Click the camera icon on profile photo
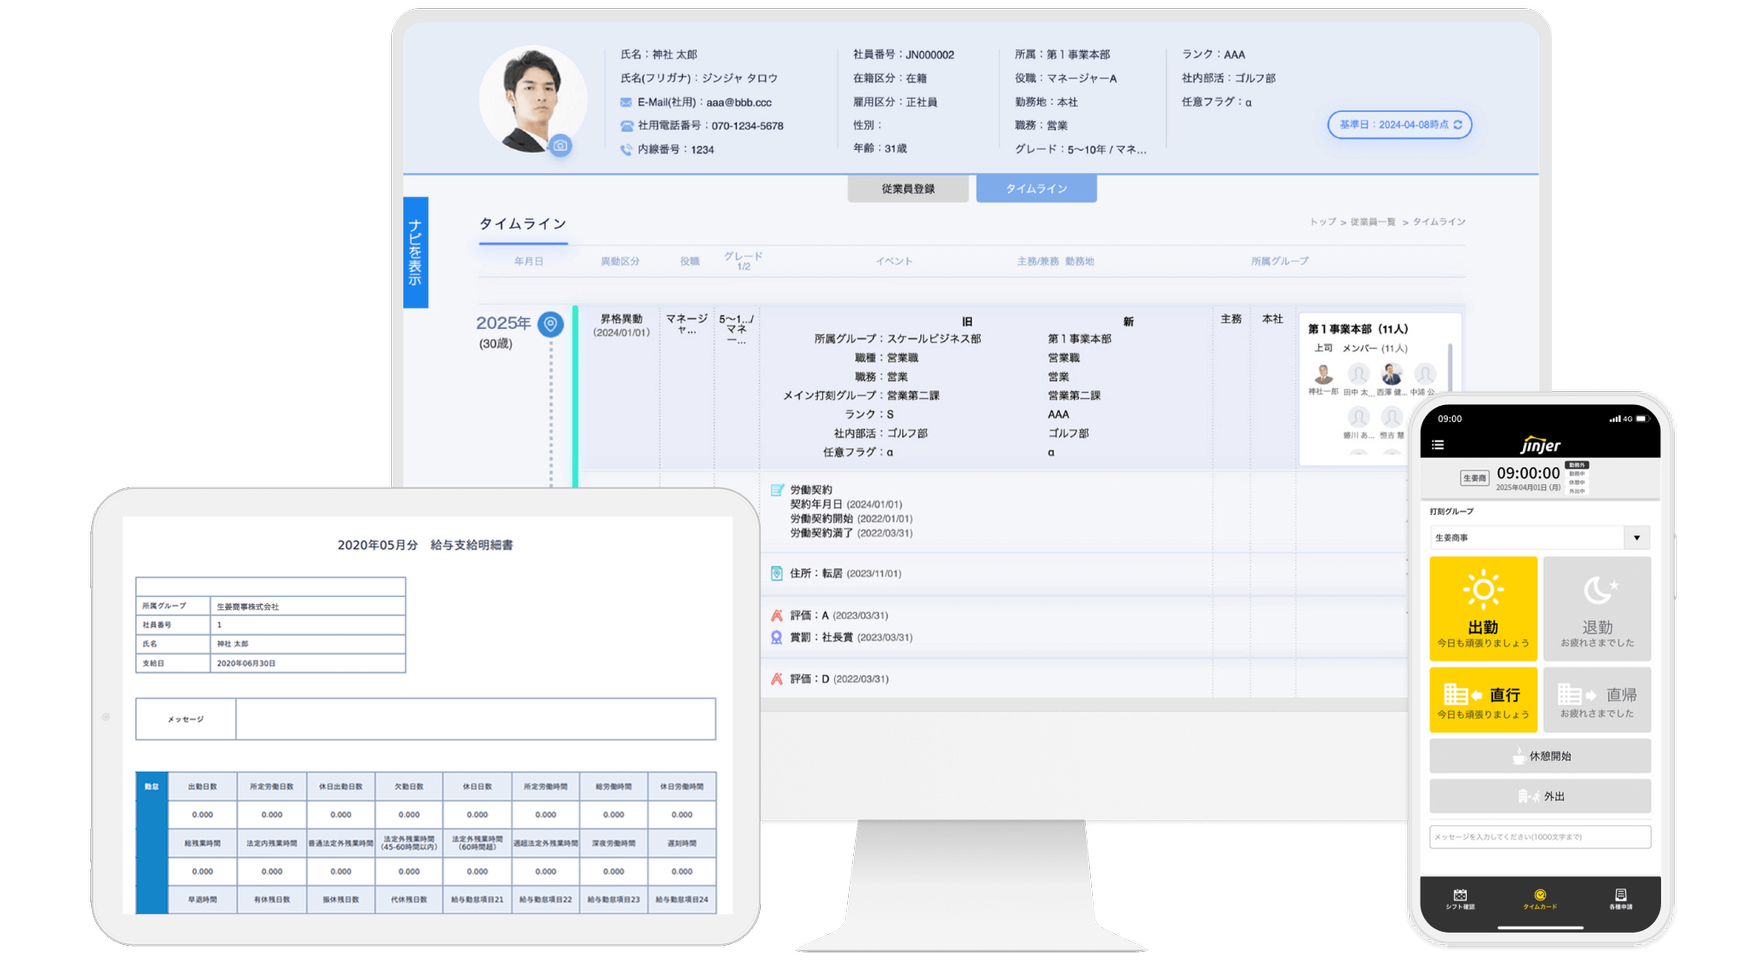 point(560,146)
